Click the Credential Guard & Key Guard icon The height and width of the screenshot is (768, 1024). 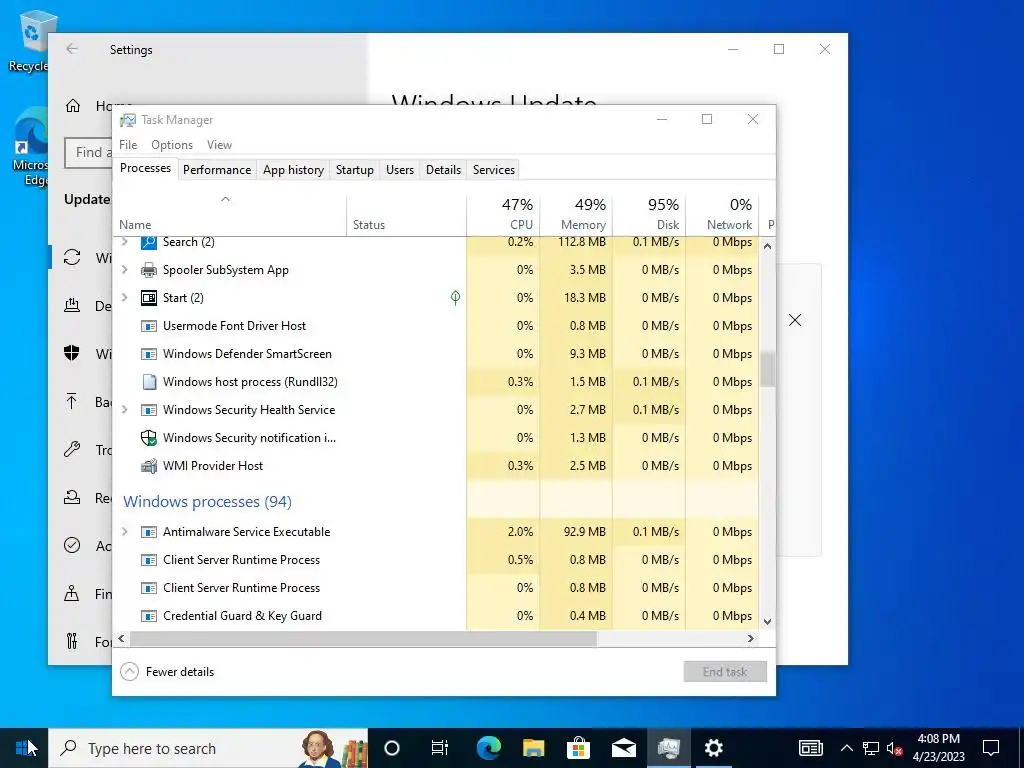pos(149,616)
